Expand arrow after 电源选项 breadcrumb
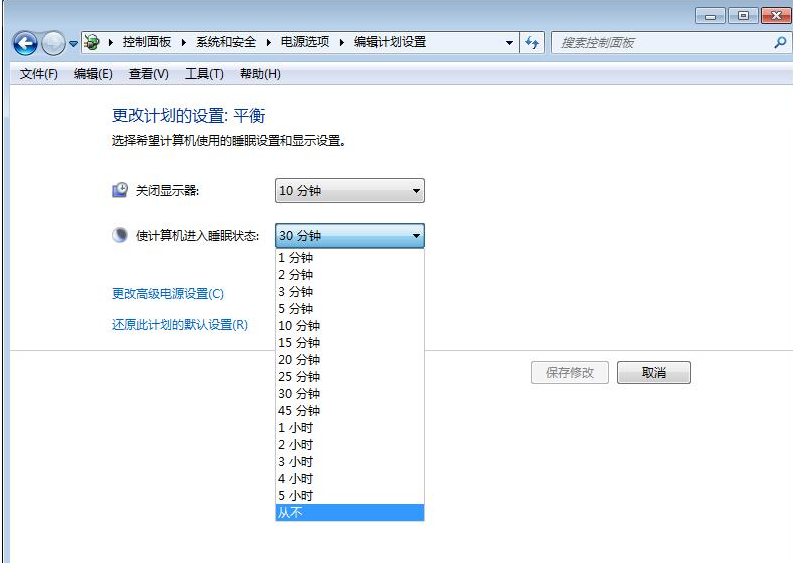Screen dimensions: 793x563 pyautogui.click(x=342, y=42)
